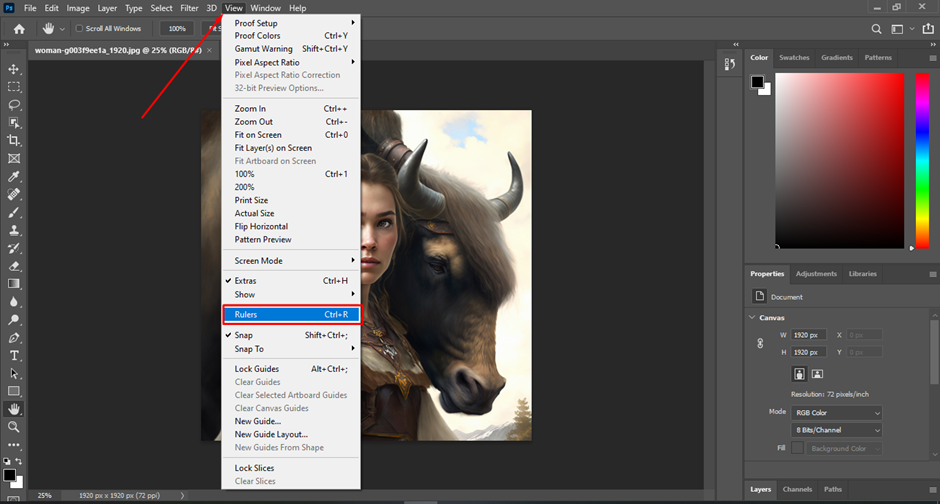Choose New Guide Layout menu item
This screenshot has height=504, width=940.
click(x=291, y=434)
